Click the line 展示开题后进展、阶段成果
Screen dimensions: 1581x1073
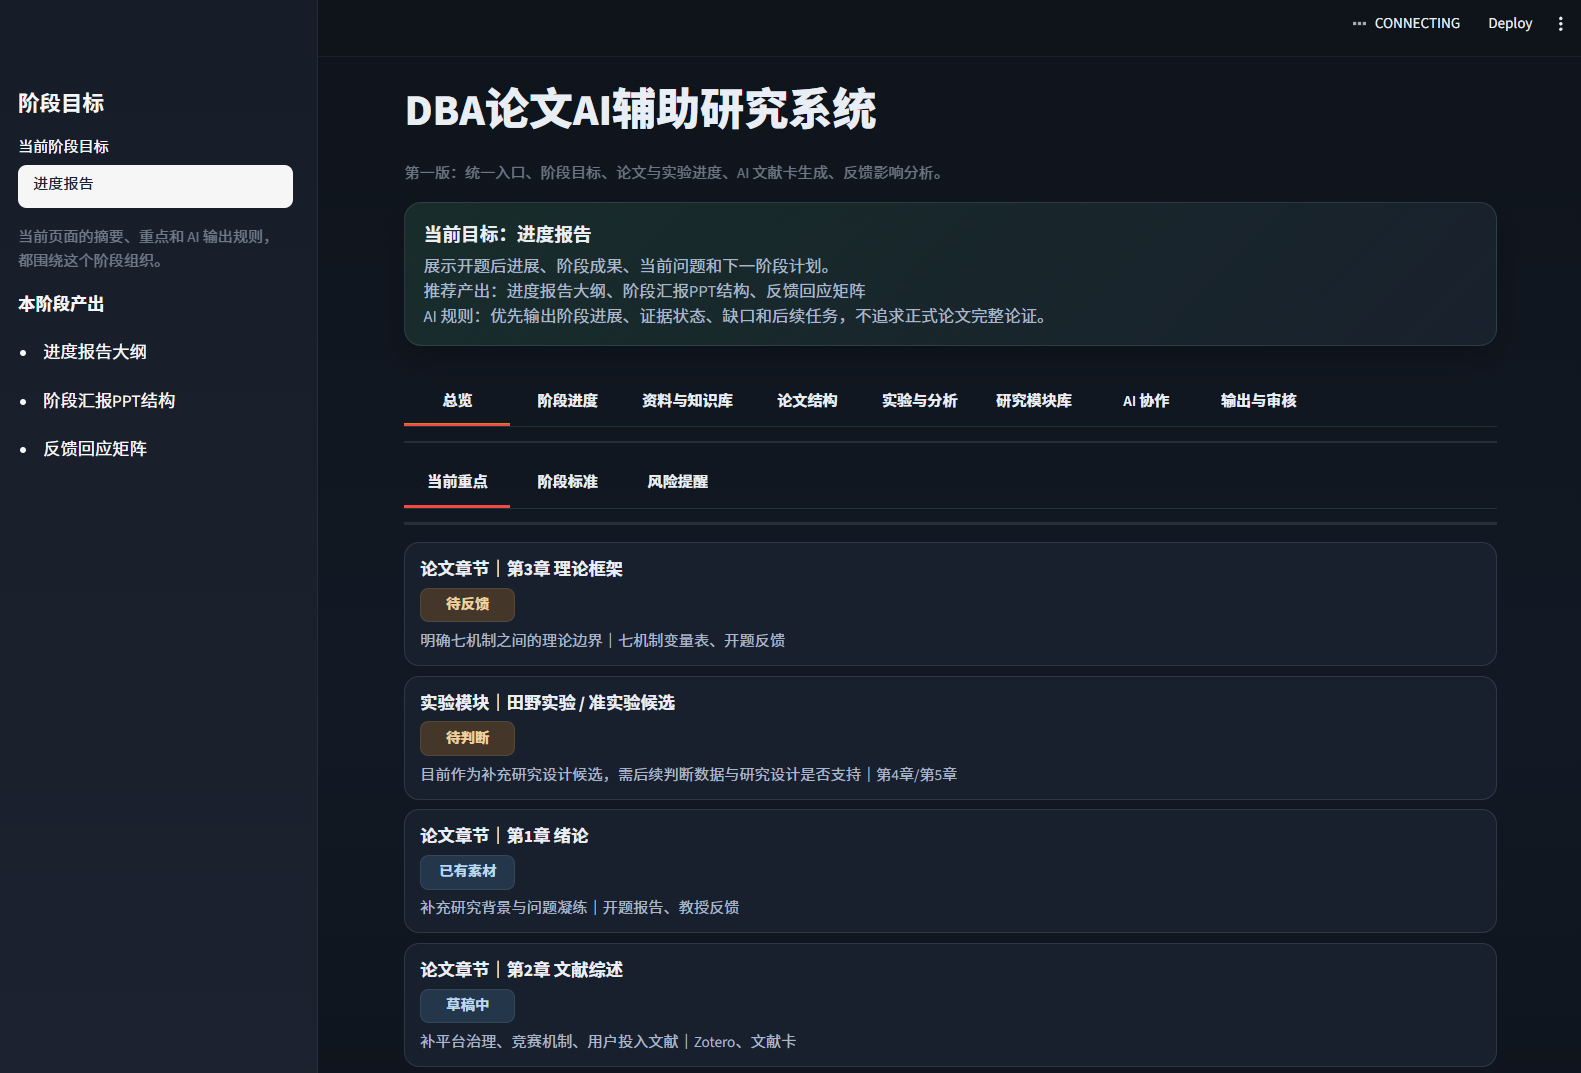coord(629,266)
